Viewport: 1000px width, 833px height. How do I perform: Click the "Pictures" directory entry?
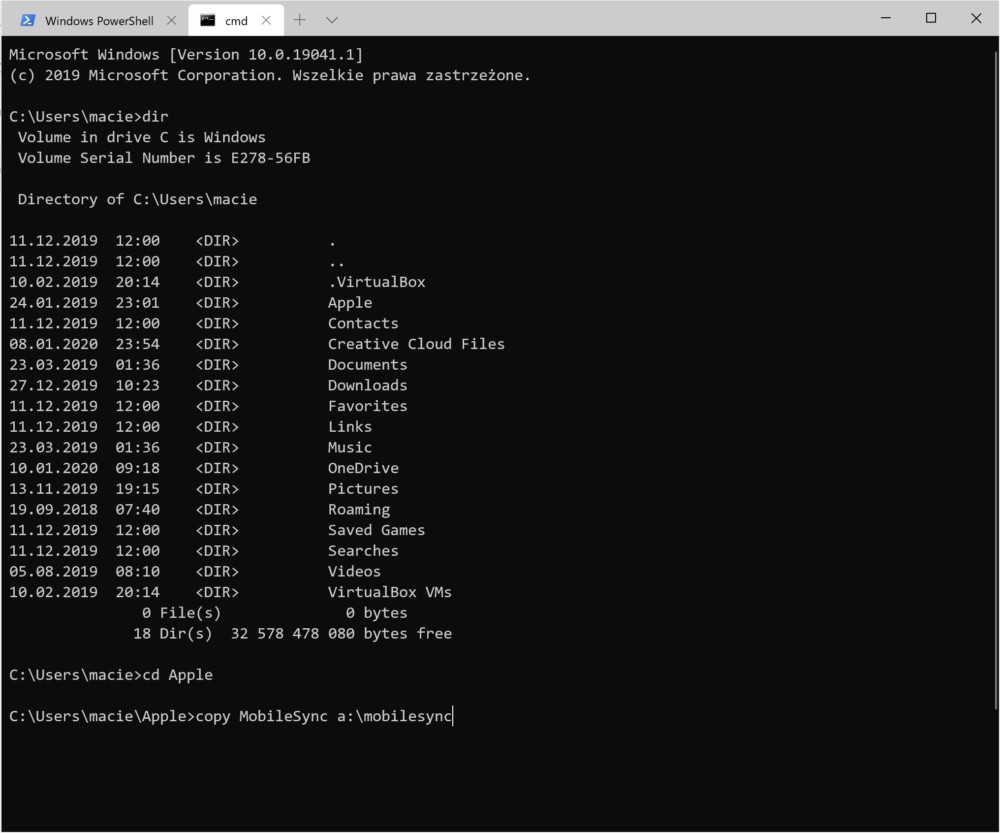pos(363,489)
